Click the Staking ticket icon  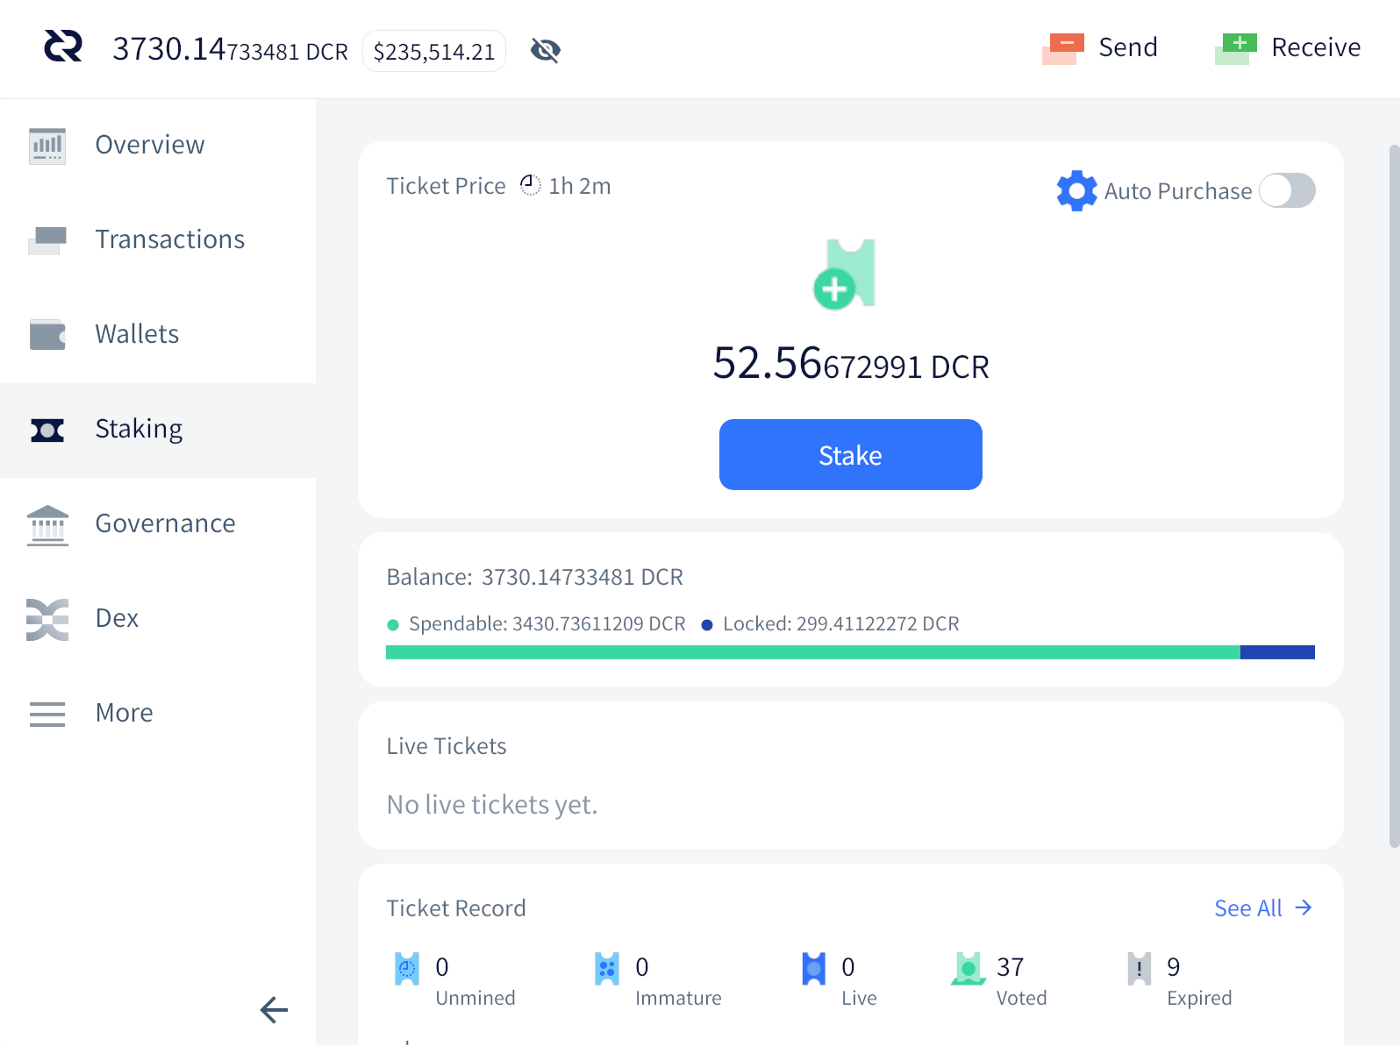(x=47, y=430)
